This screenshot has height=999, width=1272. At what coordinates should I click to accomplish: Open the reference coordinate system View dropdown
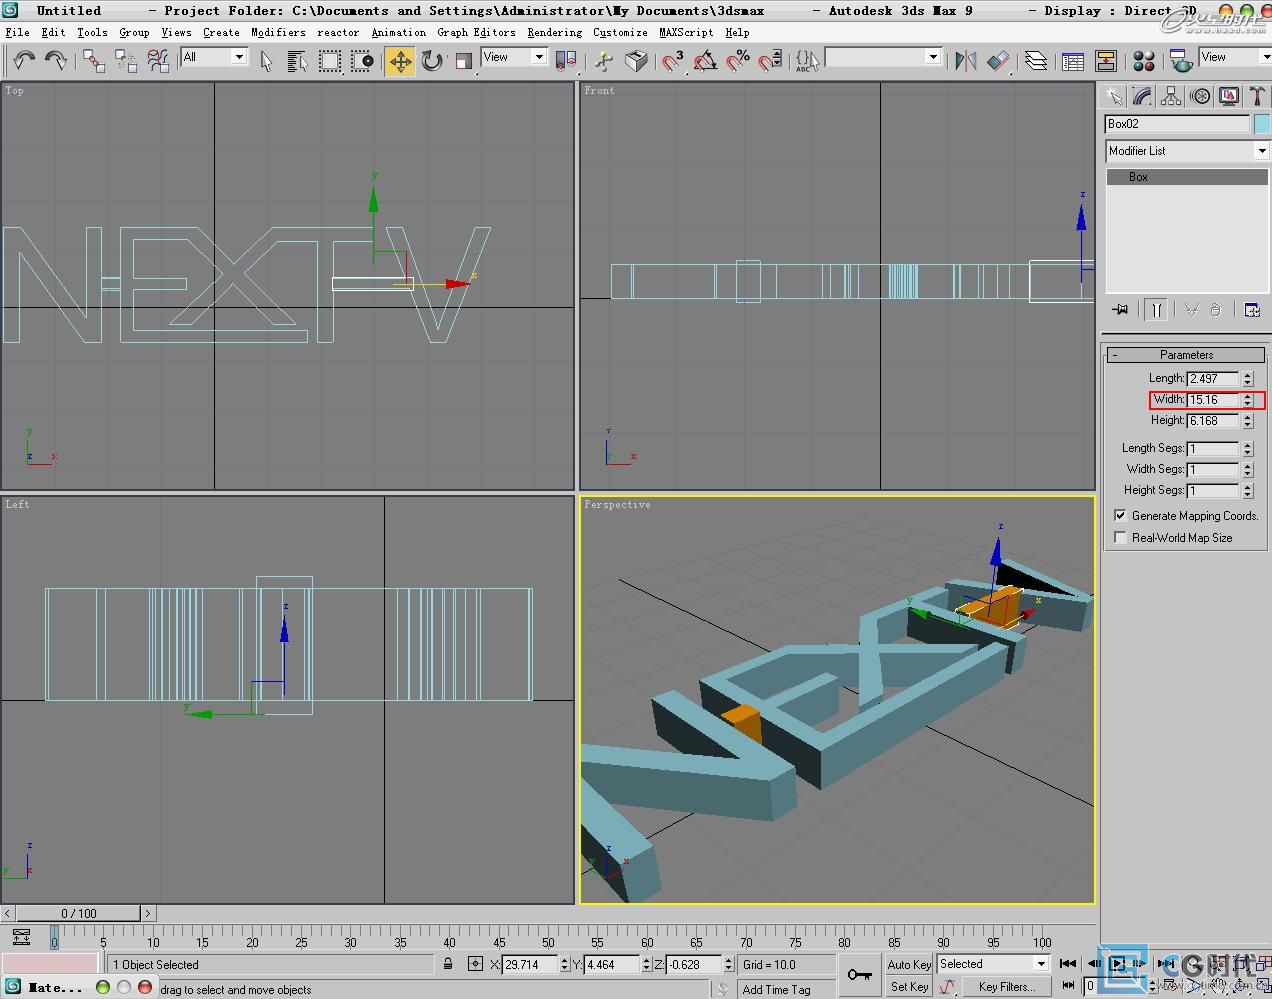tap(539, 57)
